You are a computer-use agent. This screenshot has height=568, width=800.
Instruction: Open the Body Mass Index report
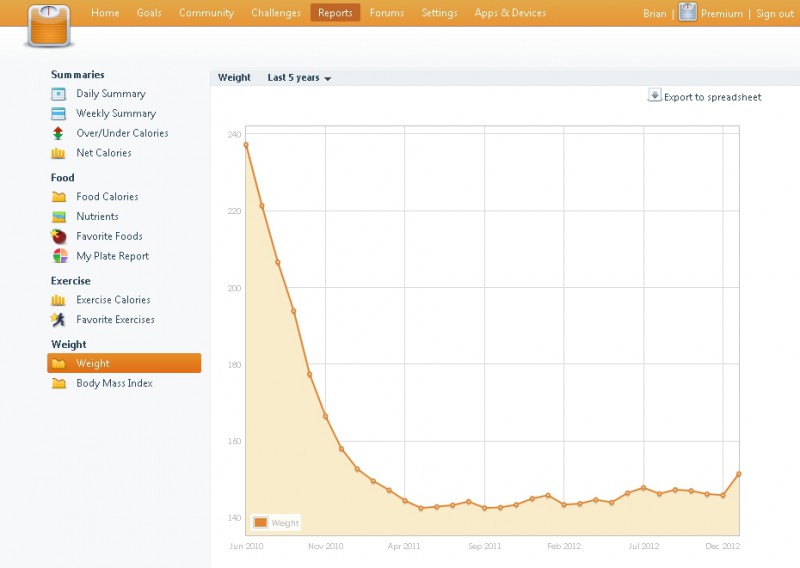pyautogui.click(x=114, y=383)
